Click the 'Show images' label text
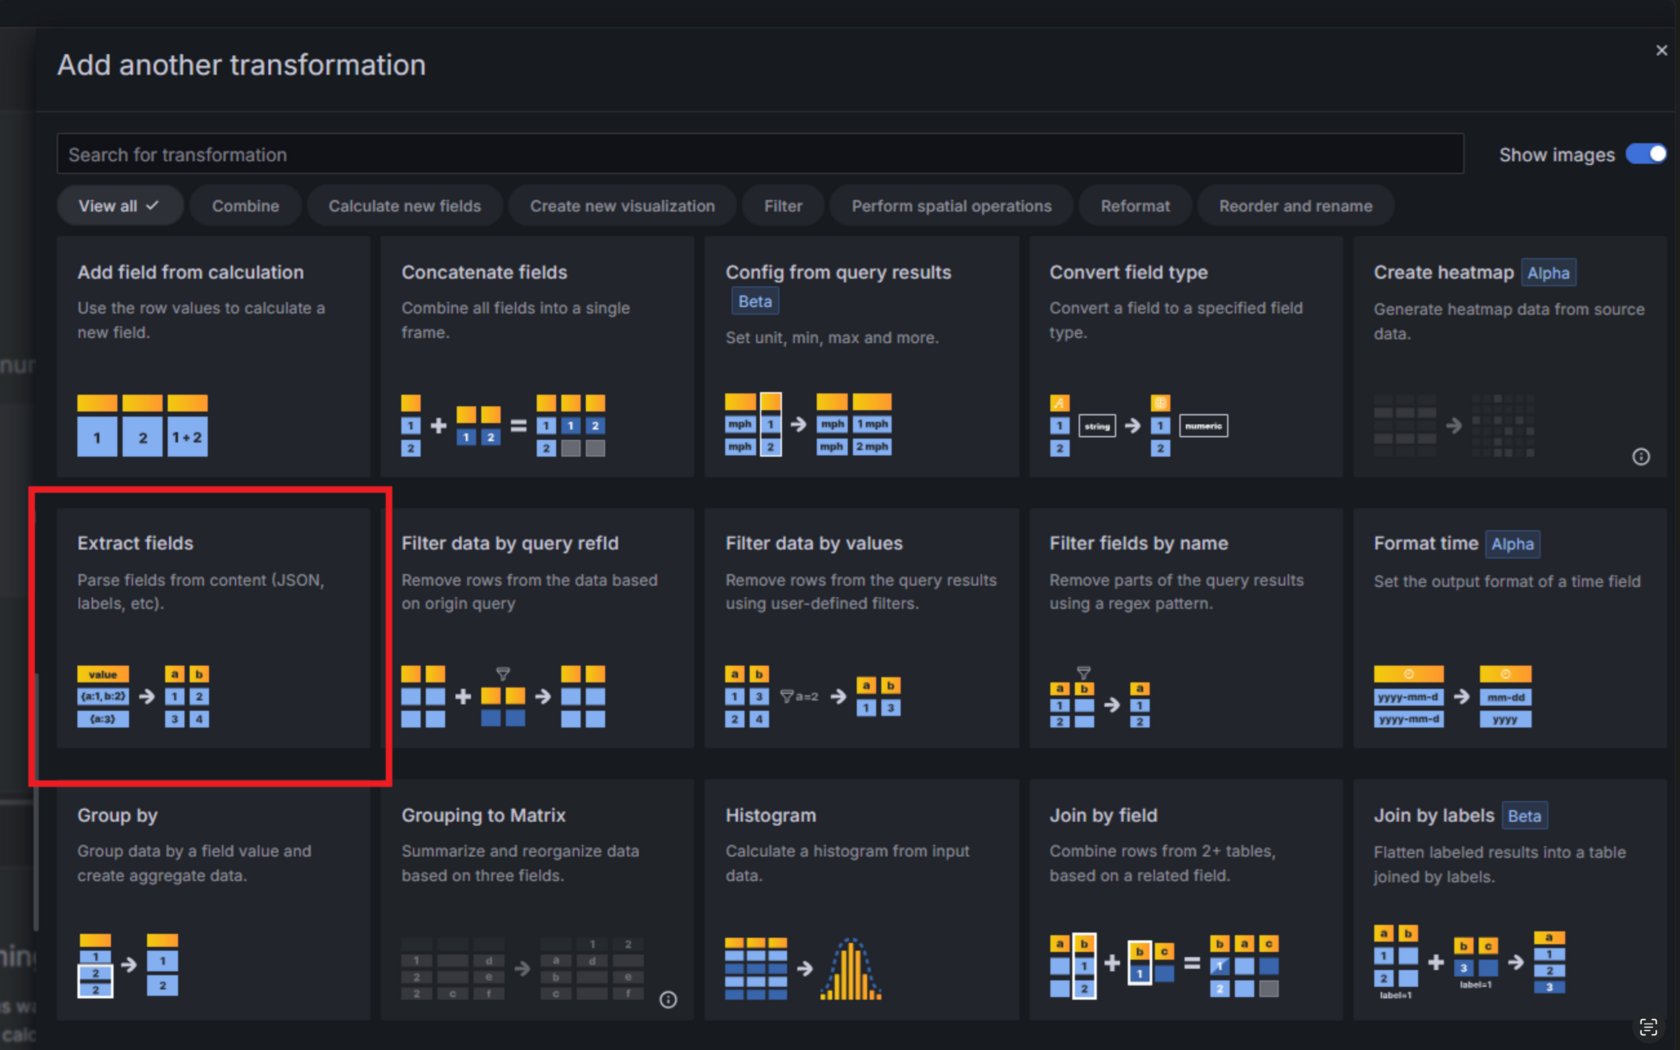Screen dimensions: 1680x1050 (1556, 155)
